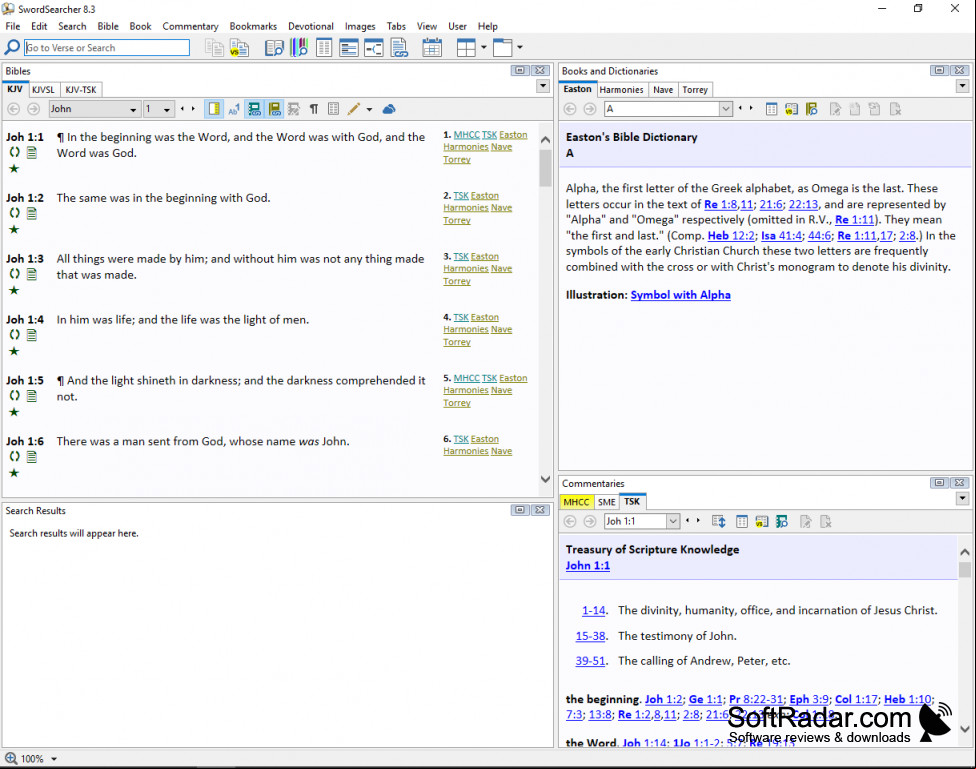This screenshot has width=976, height=769.
Task: Open the 100% zoom level dropdown
Action: pos(54,759)
